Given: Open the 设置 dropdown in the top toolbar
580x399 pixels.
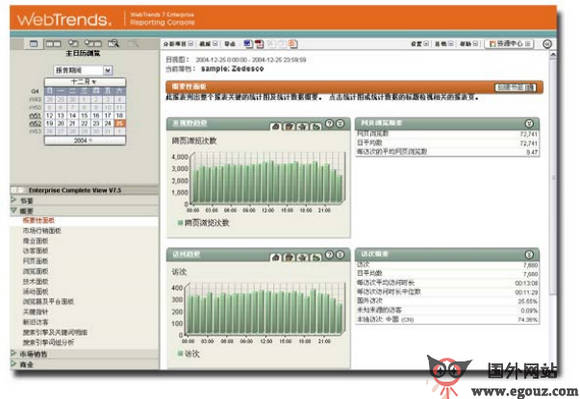Looking at the screenshot, I should click(x=420, y=44).
